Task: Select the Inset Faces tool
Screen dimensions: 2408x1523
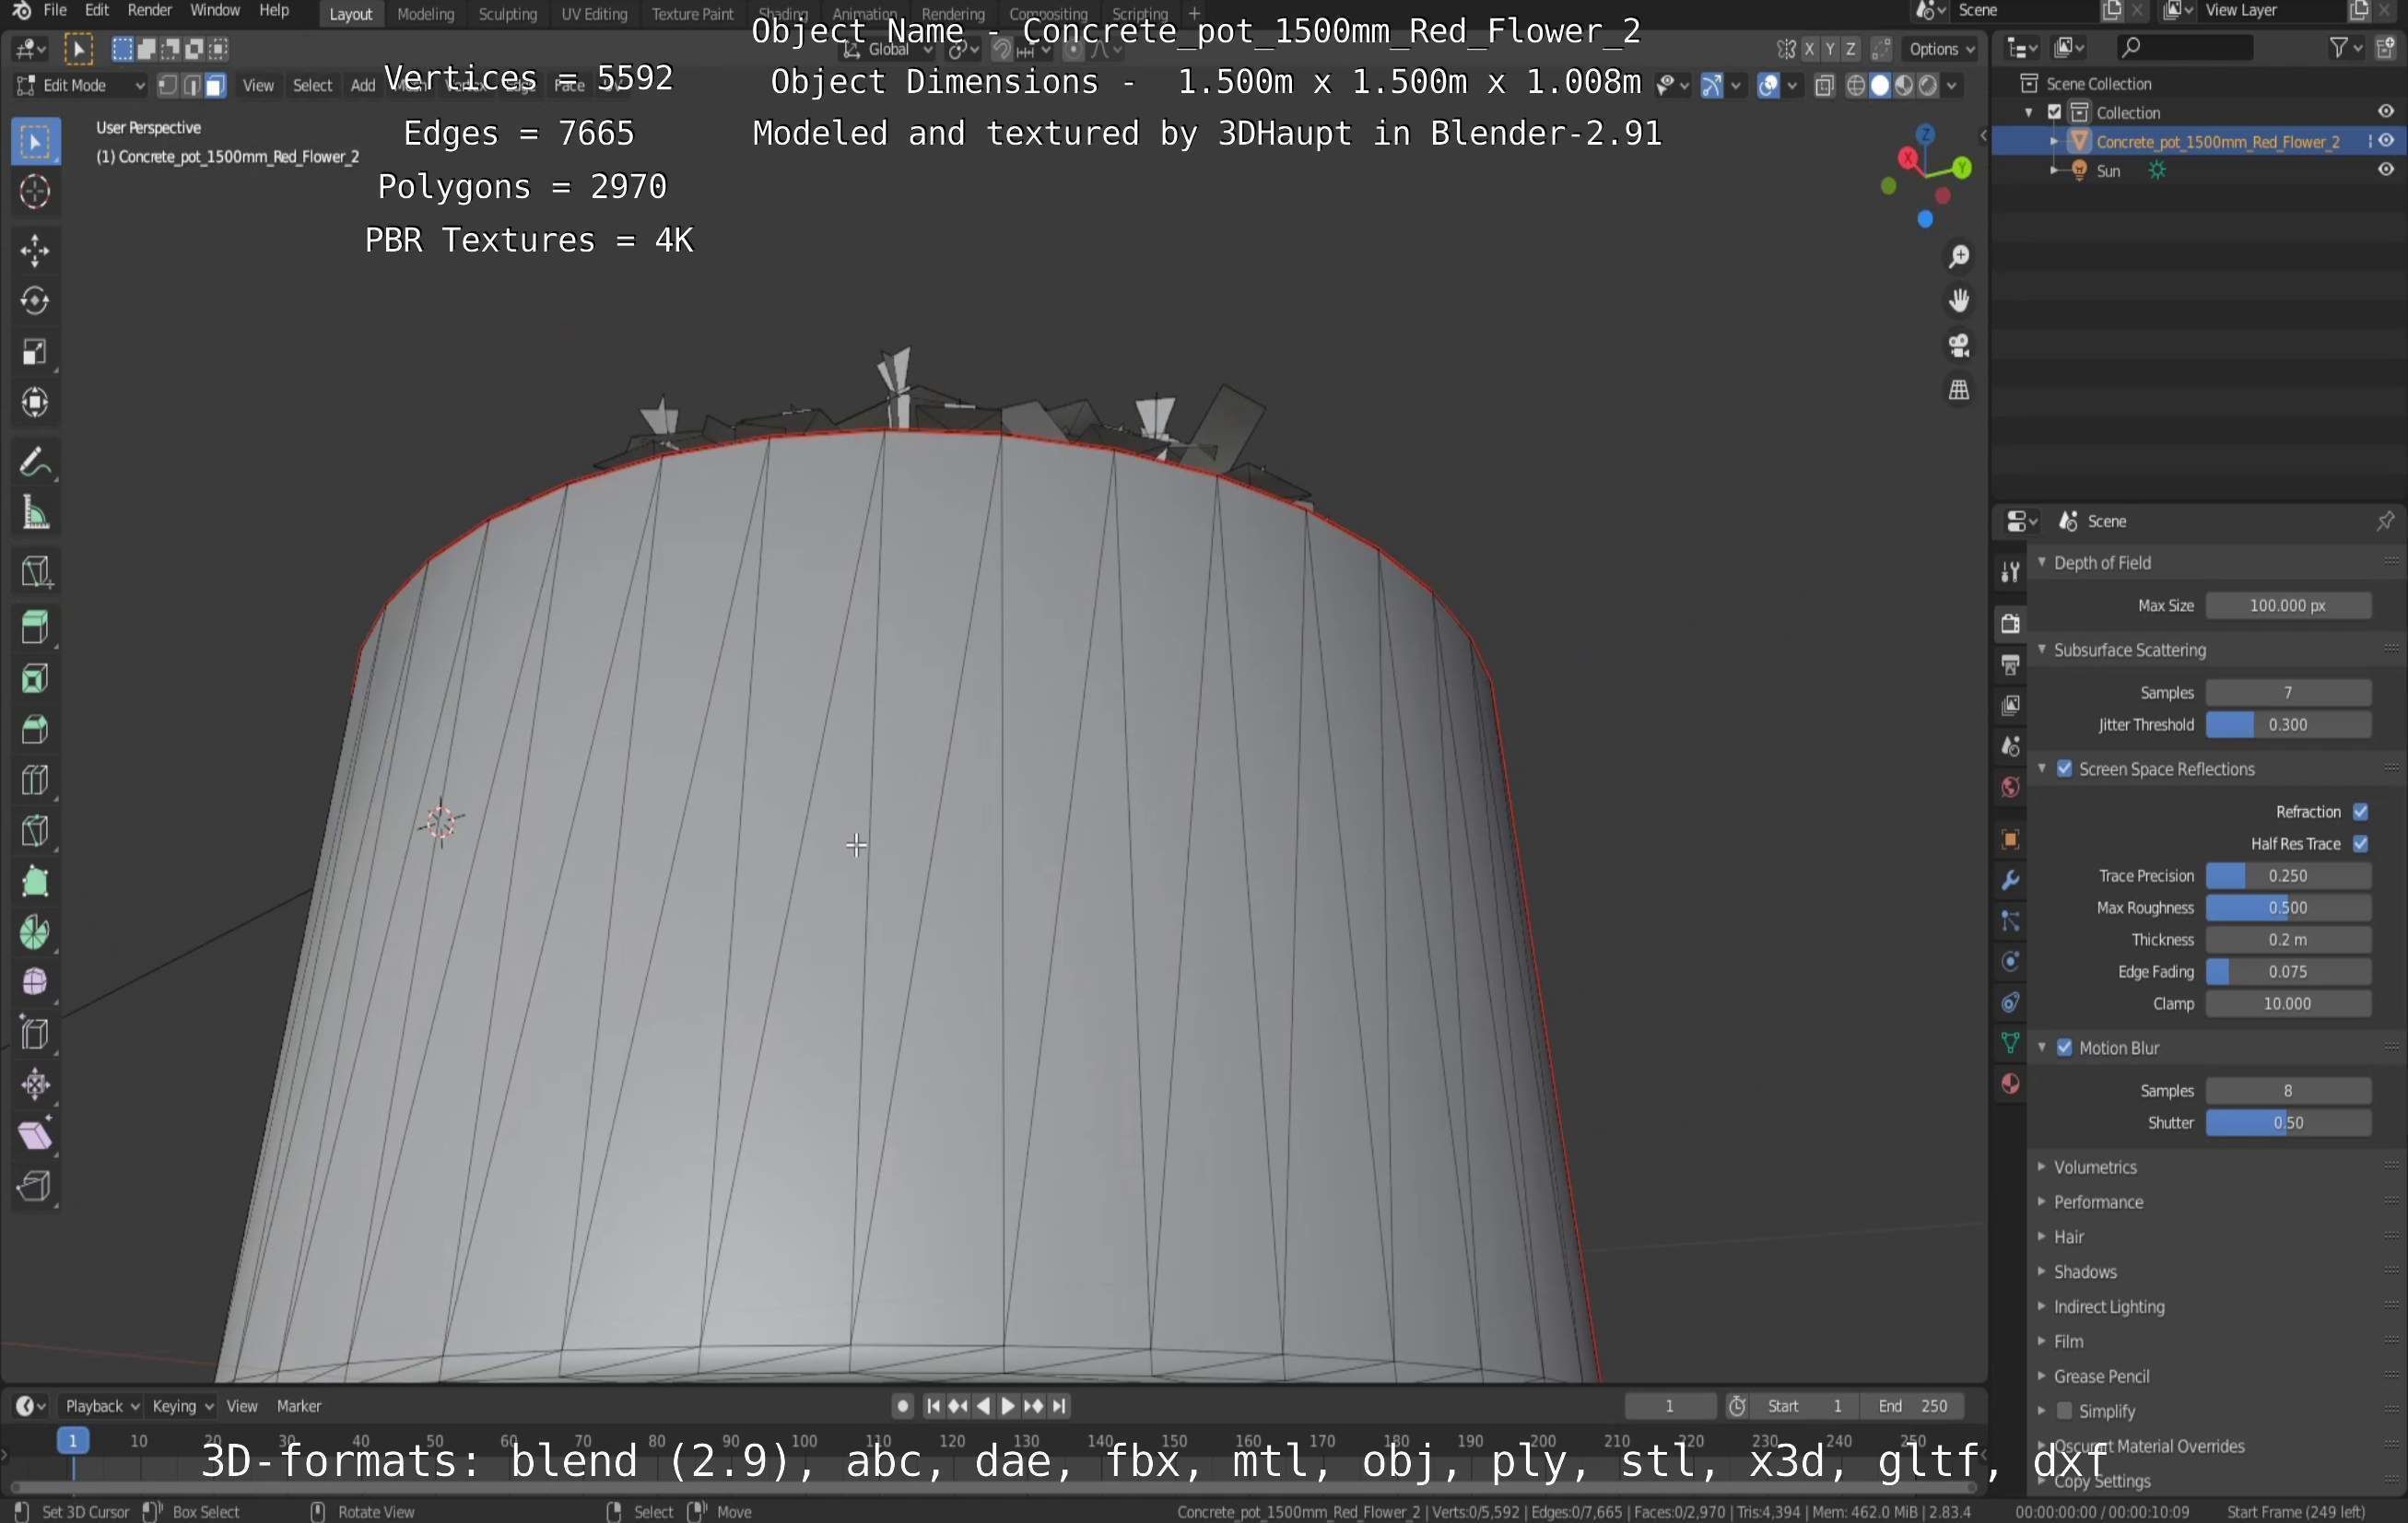Action: click(x=35, y=679)
